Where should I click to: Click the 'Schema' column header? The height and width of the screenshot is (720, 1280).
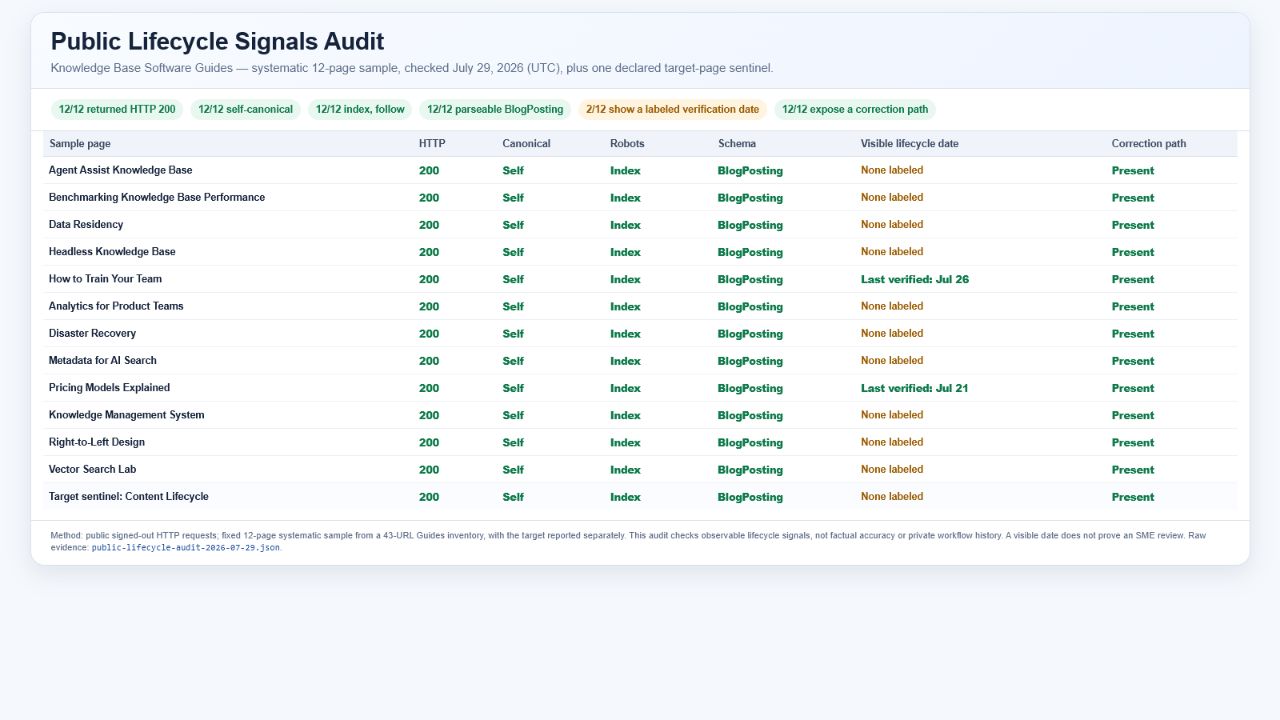click(x=737, y=144)
